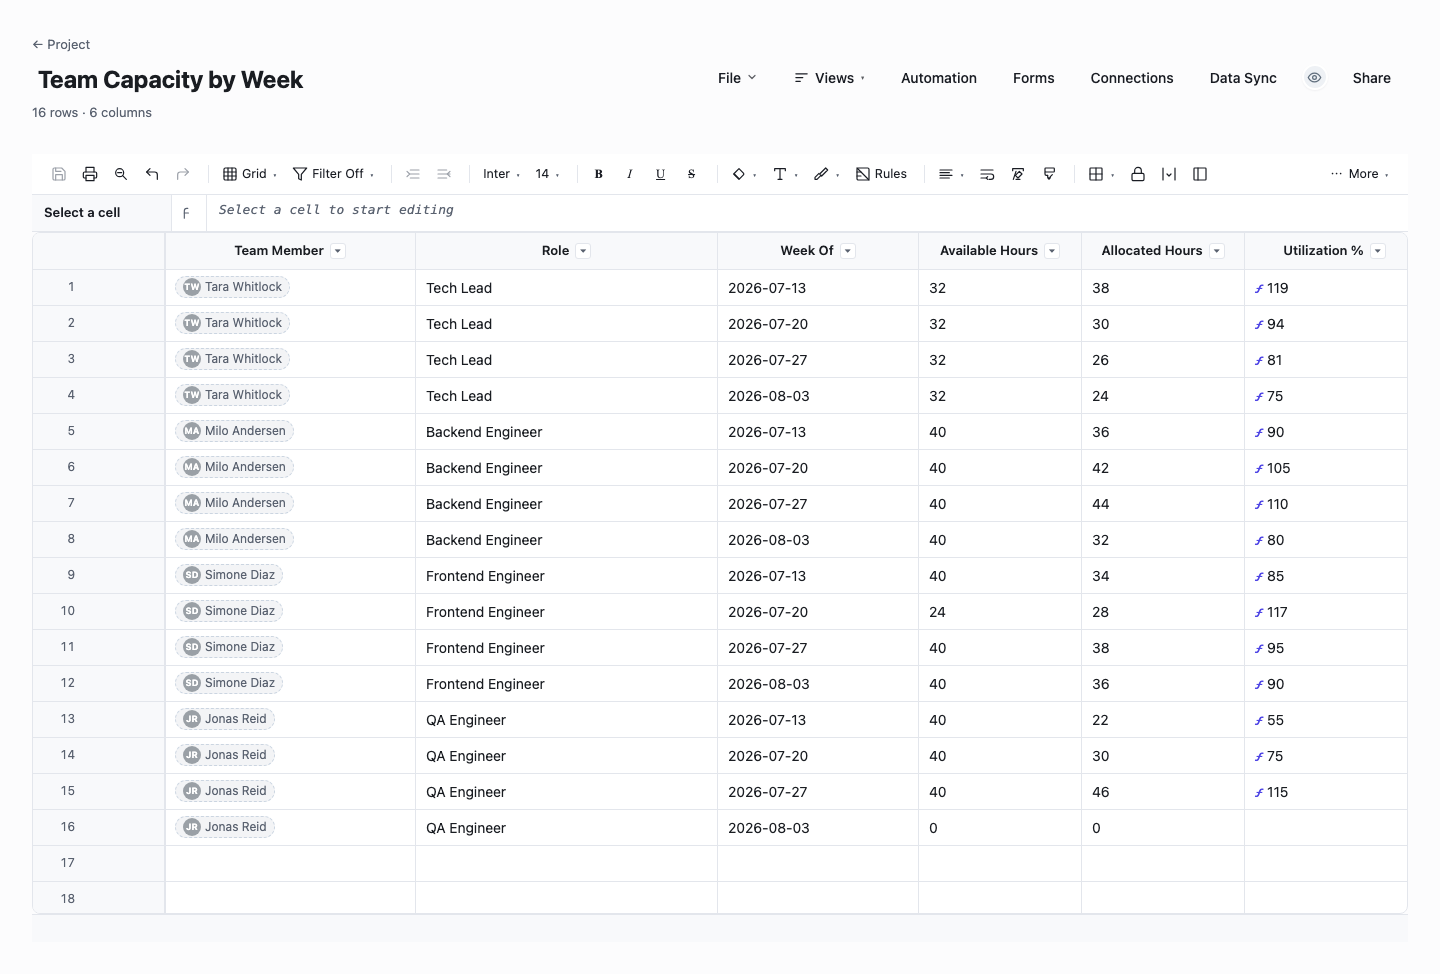Click the Milo Andersen chip in row 6

pos(235,467)
